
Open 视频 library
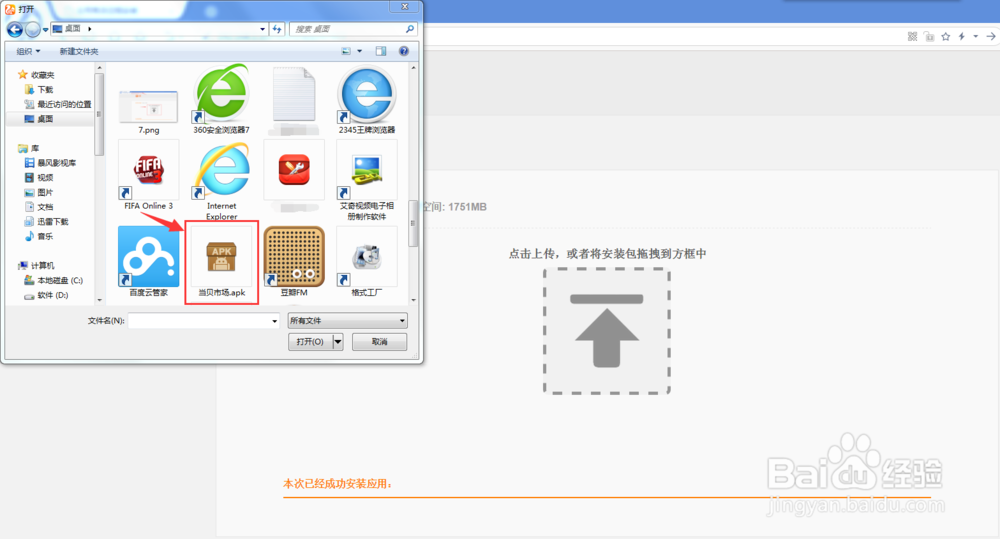click(x=39, y=177)
